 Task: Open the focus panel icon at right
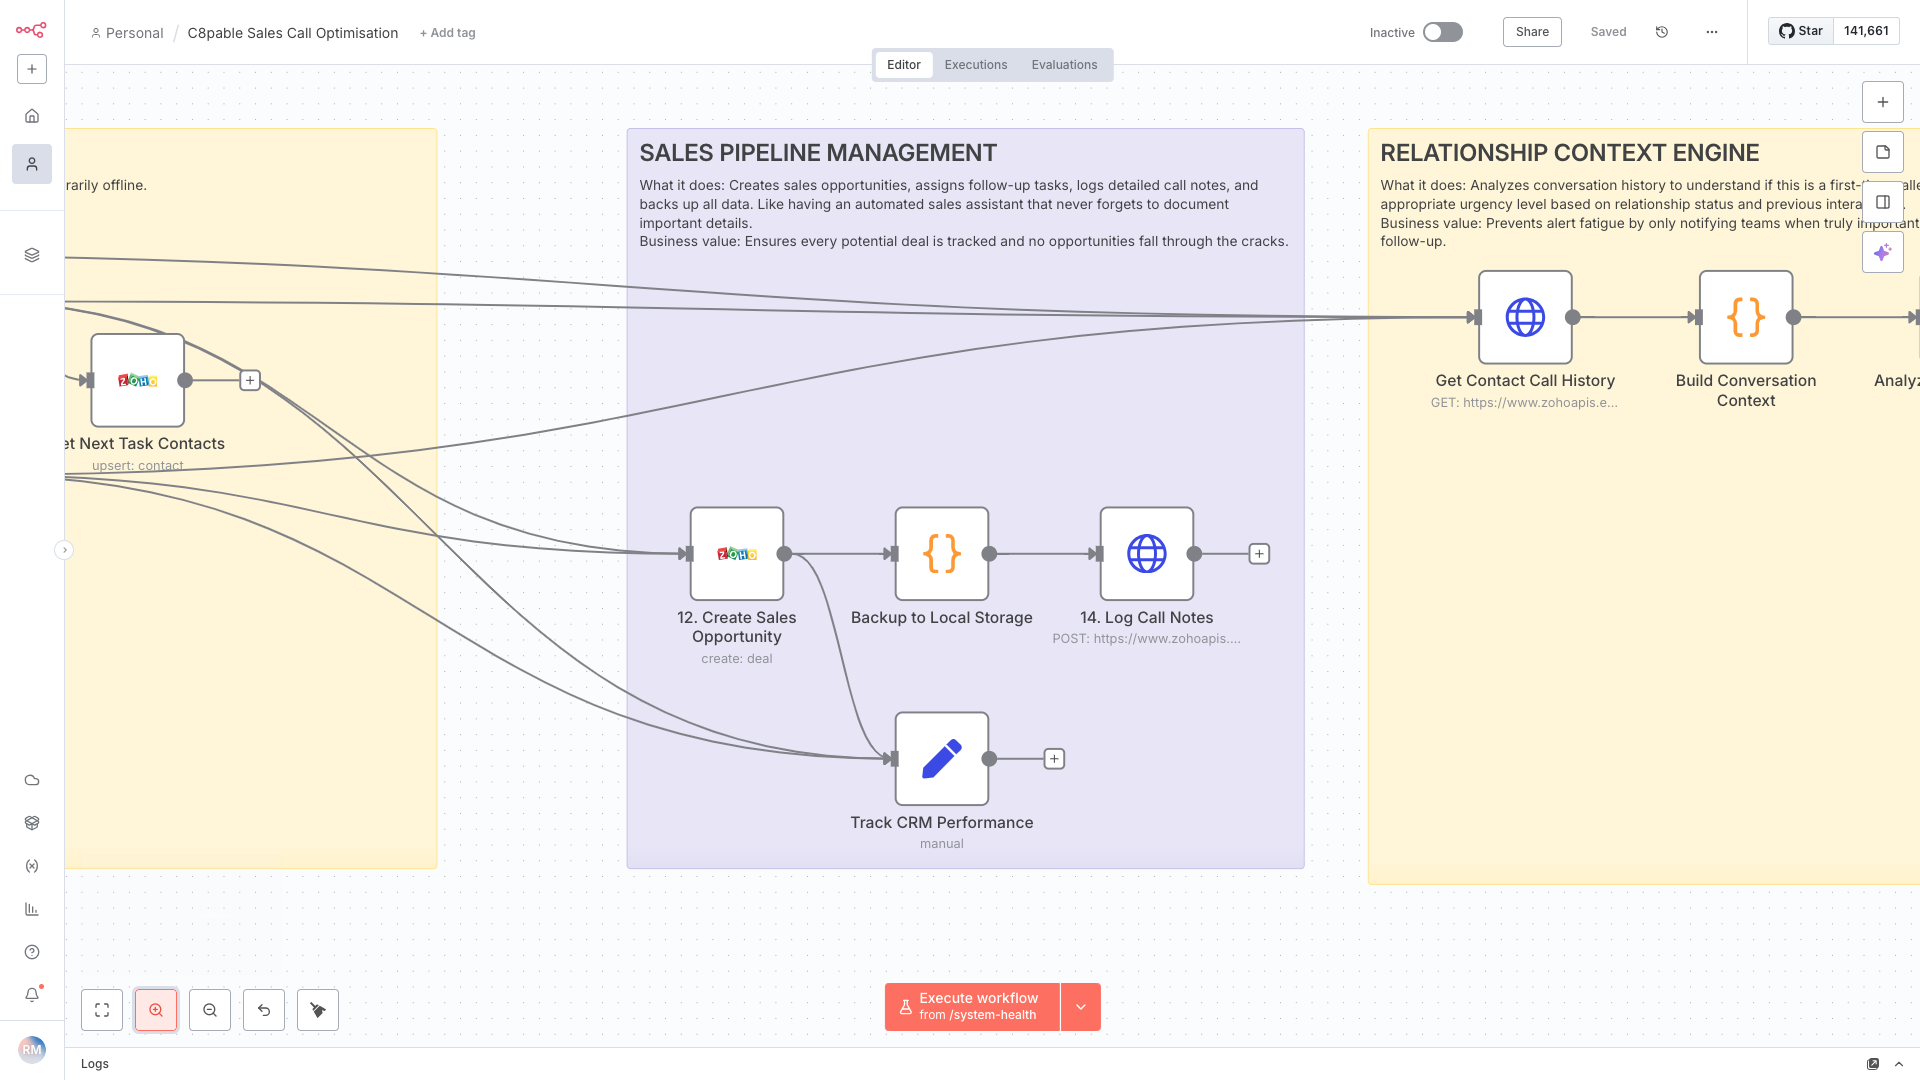click(1883, 202)
